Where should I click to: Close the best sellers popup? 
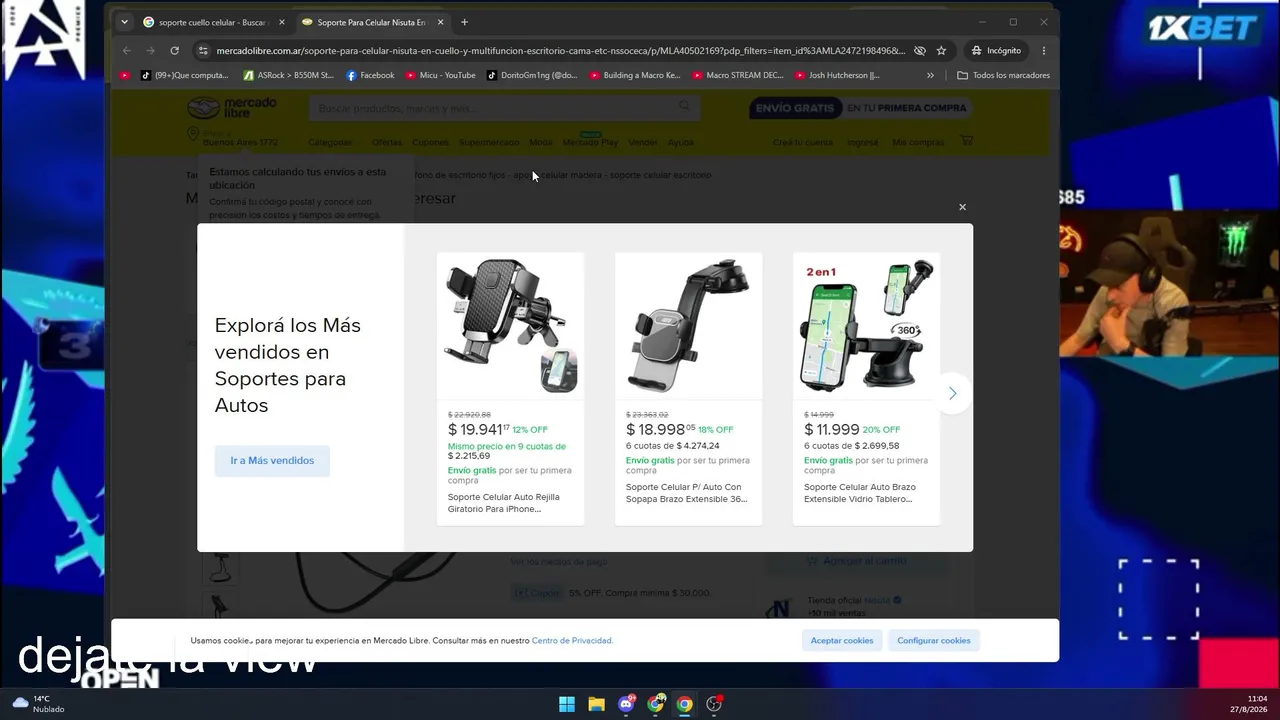pos(962,207)
